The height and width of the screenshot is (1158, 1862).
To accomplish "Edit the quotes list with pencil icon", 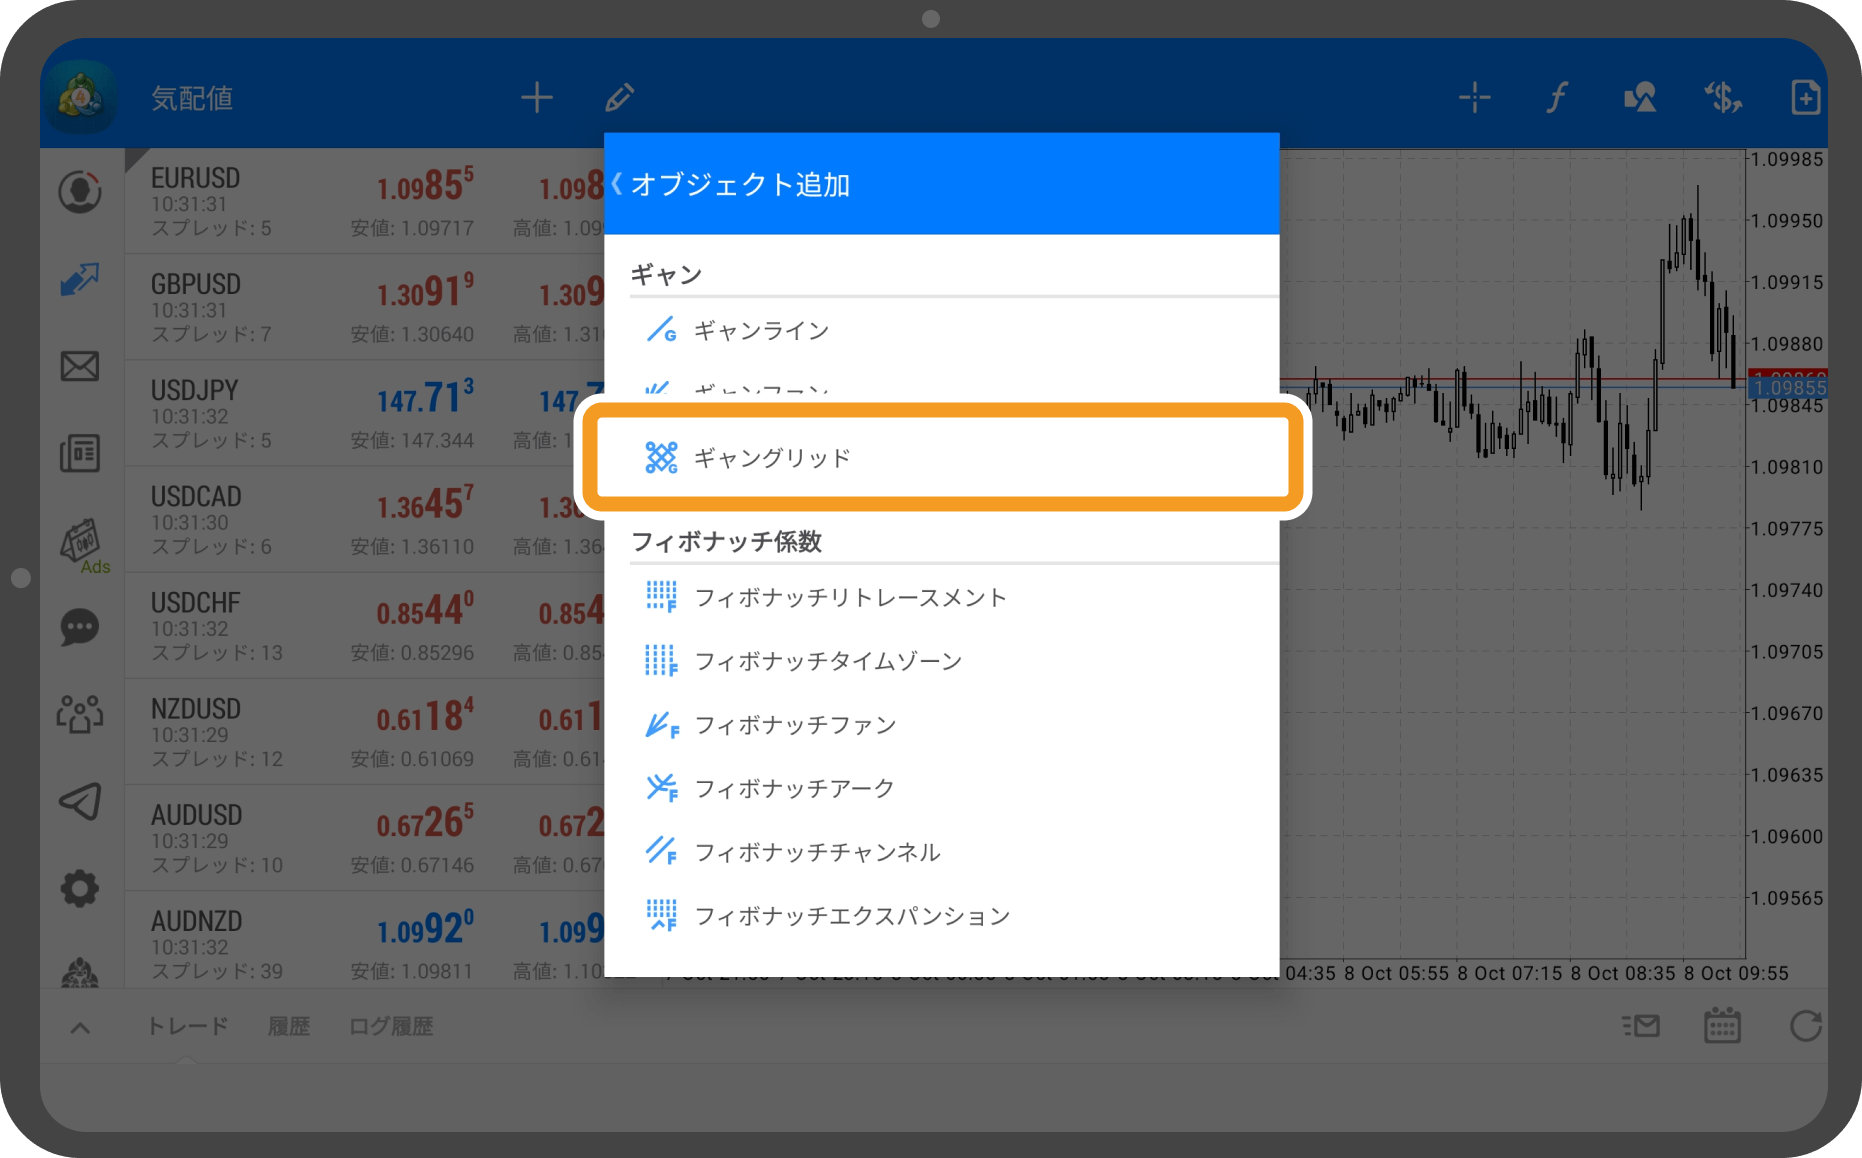I will click(620, 98).
